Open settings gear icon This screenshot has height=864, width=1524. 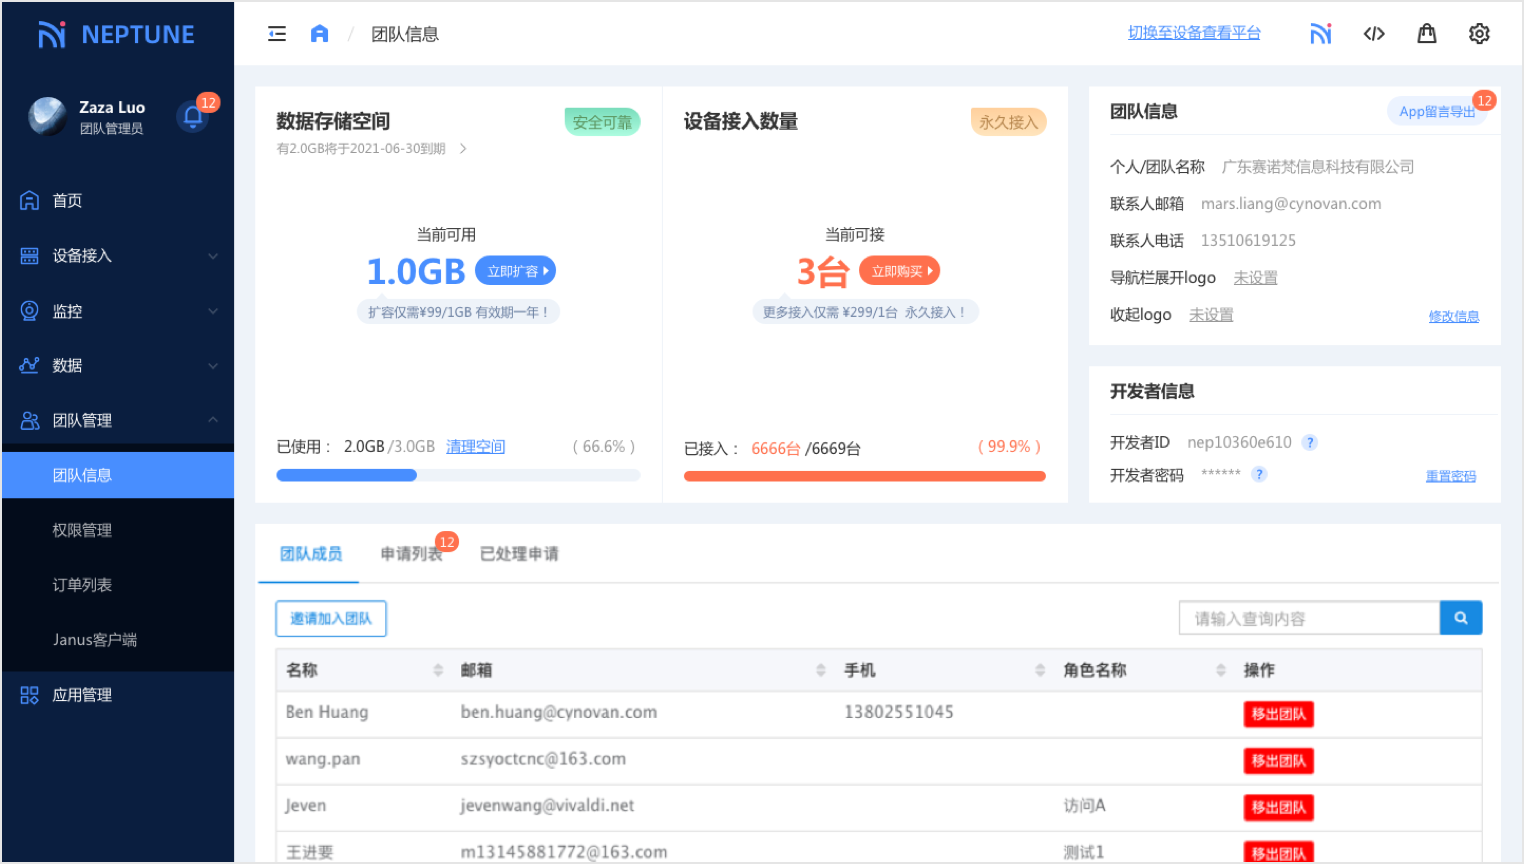click(x=1479, y=34)
